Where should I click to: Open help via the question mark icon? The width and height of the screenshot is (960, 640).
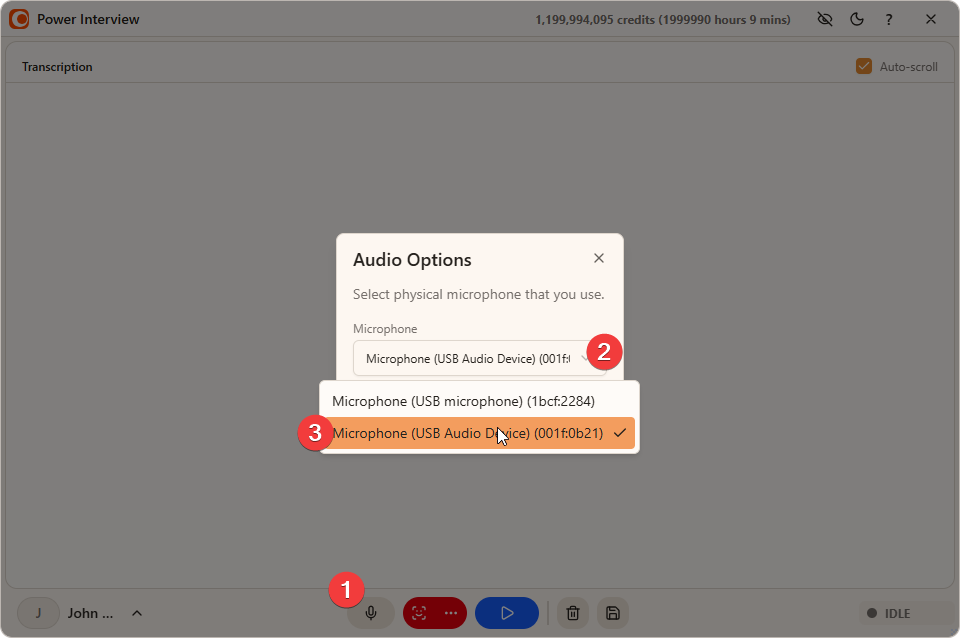tap(888, 20)
